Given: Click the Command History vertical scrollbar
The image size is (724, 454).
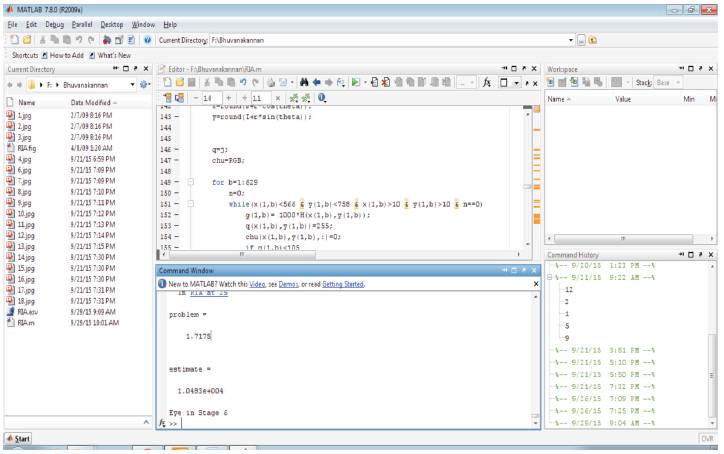Looking at the screenshot, I should [x=712, y=374].
